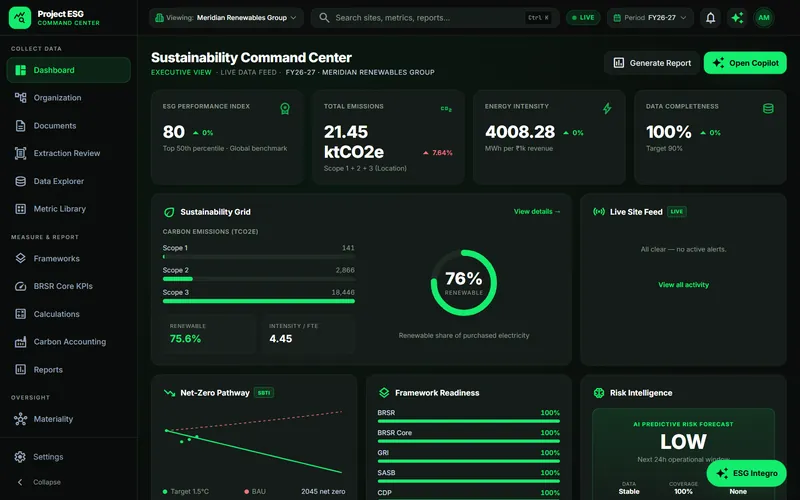The height and width of the screenshot is (500, 800).
Task: Click the BRSR Core KPIs gauge icon
Action: click(x=20, y=286)
